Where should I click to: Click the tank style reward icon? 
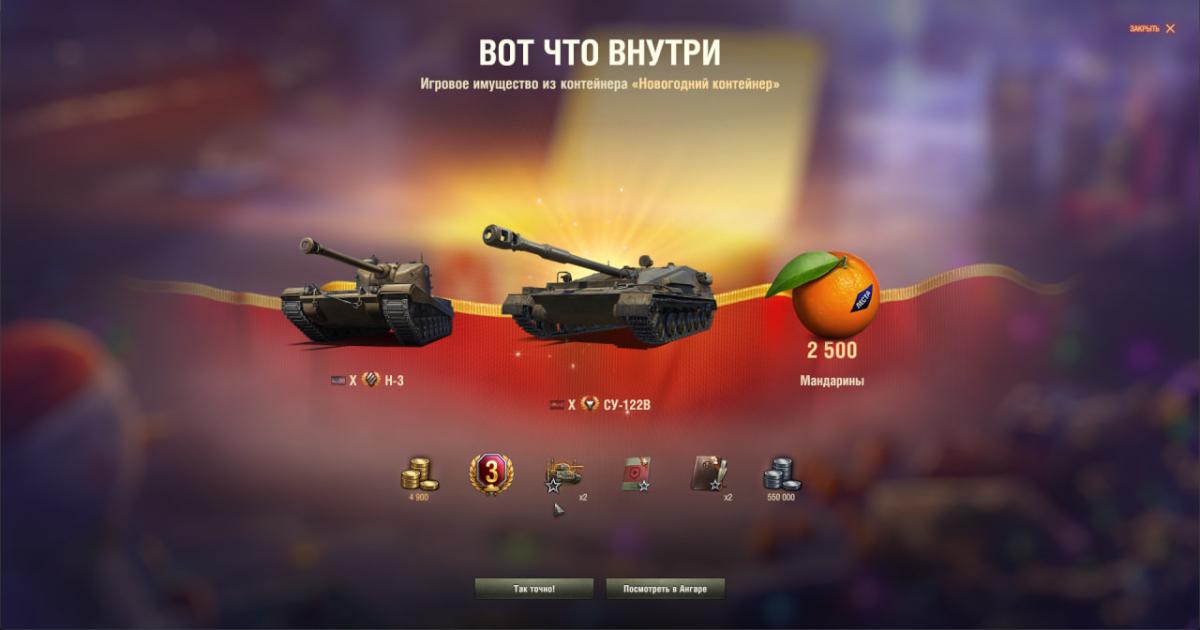(563, 473)
